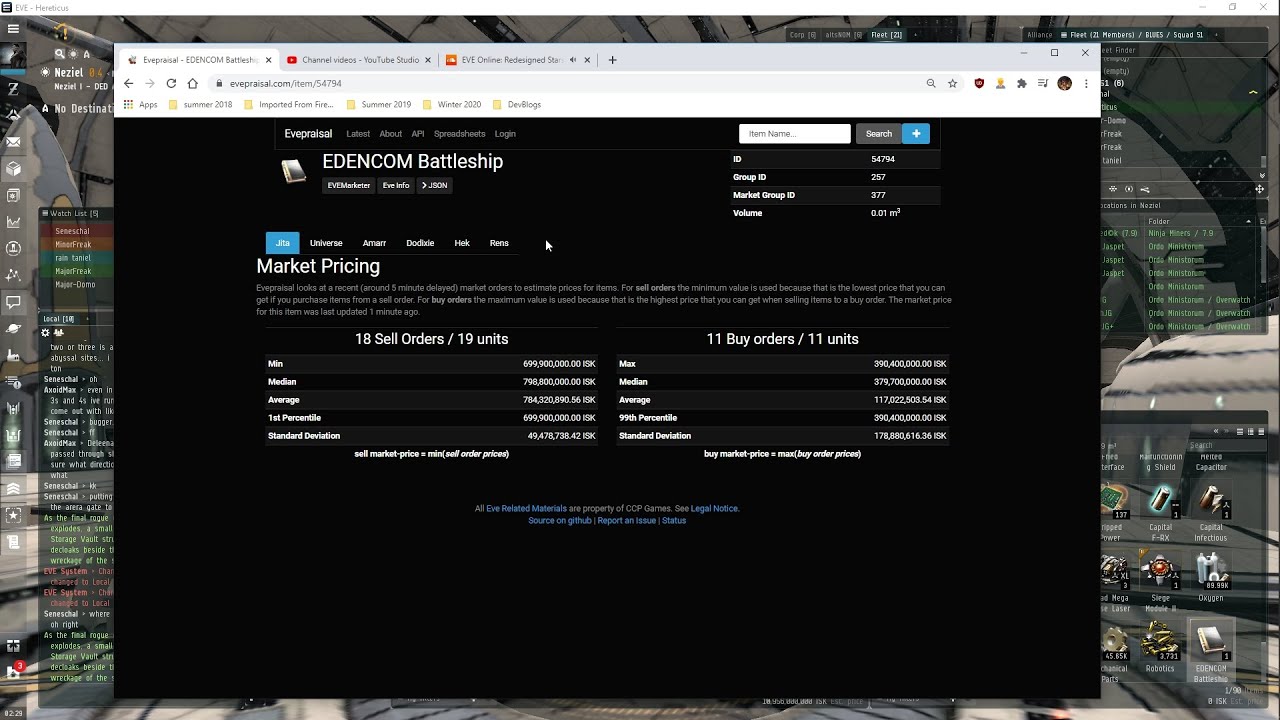
Task: Open the Legal Notice link
Action: coord(714,508)
